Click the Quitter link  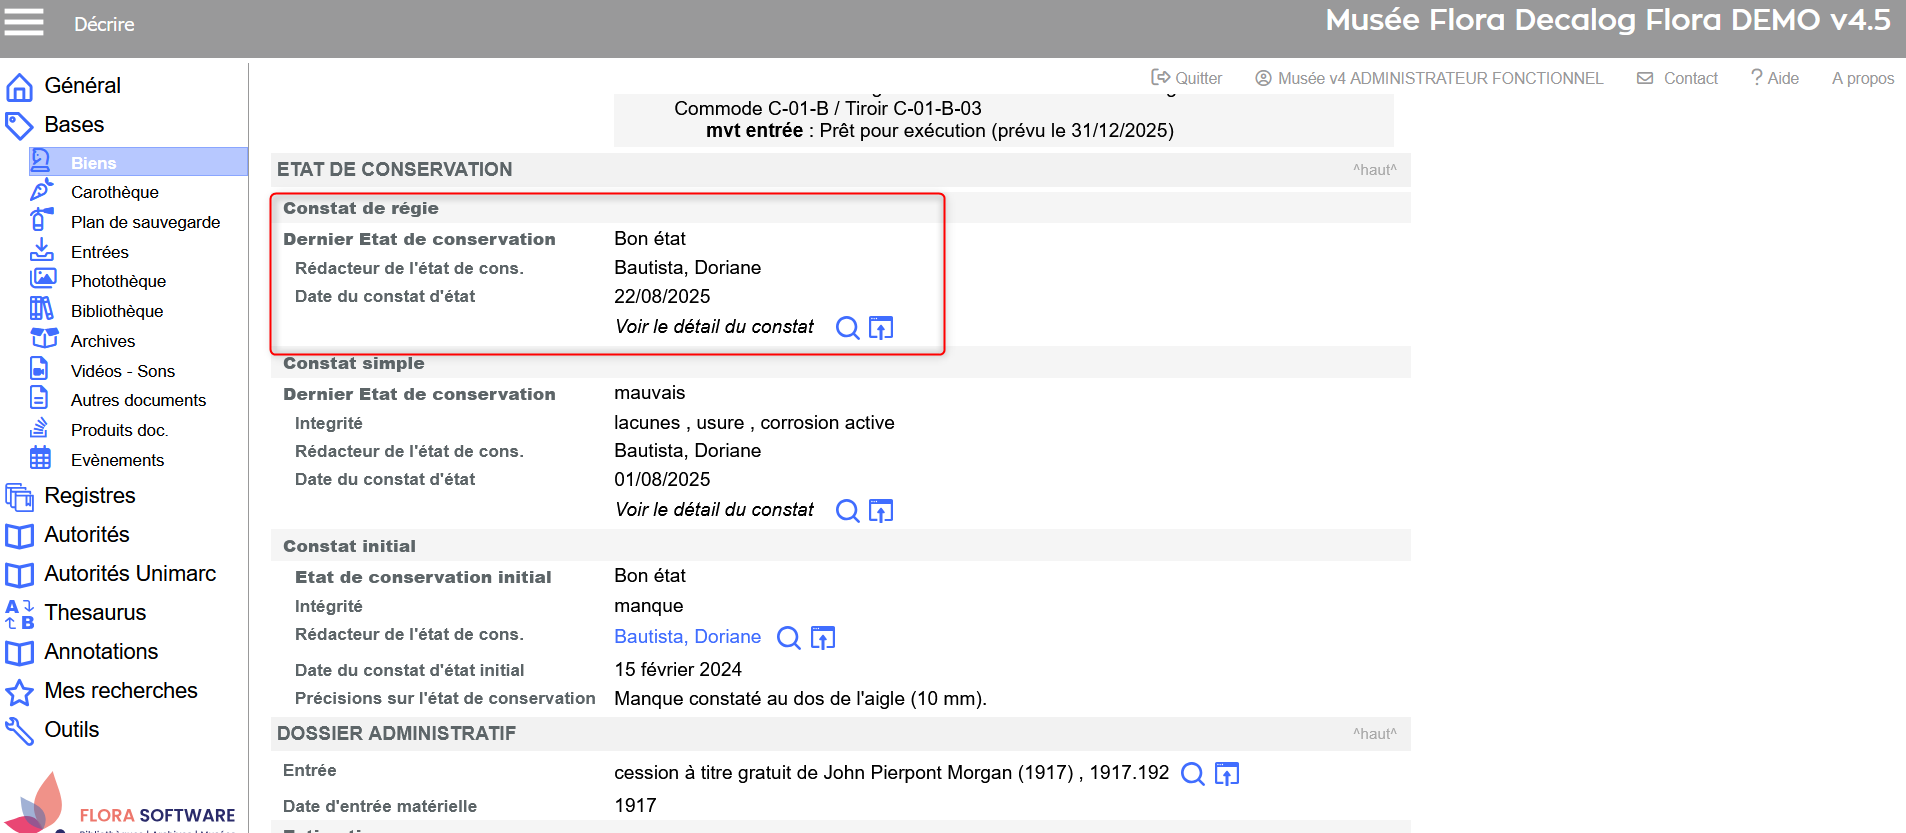coord(1187,78)
